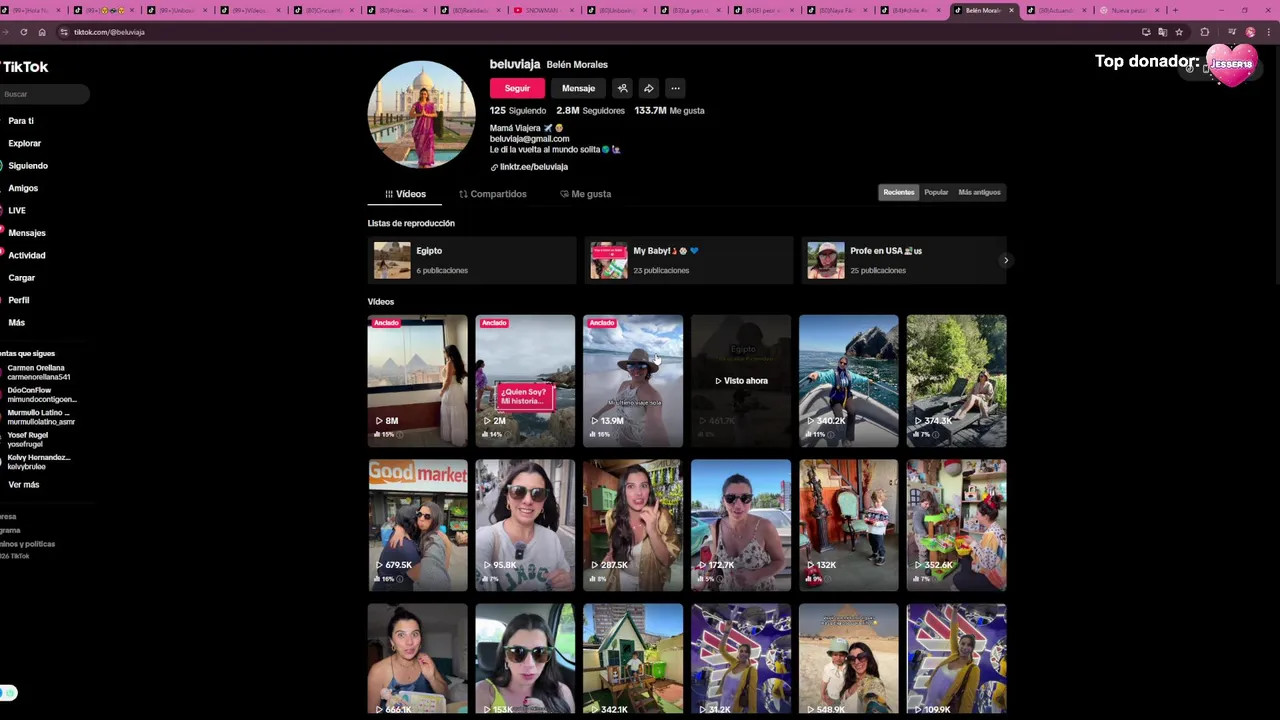Open the Profe en USA playlist
The height and width of the screenshot is (720, 1280).
(x=903, y=260)
